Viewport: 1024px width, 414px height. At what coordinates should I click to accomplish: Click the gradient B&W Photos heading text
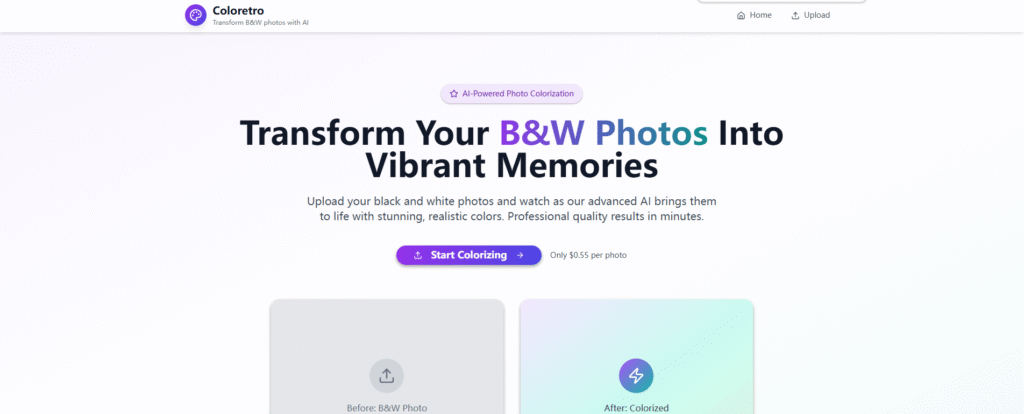[604, 133]
